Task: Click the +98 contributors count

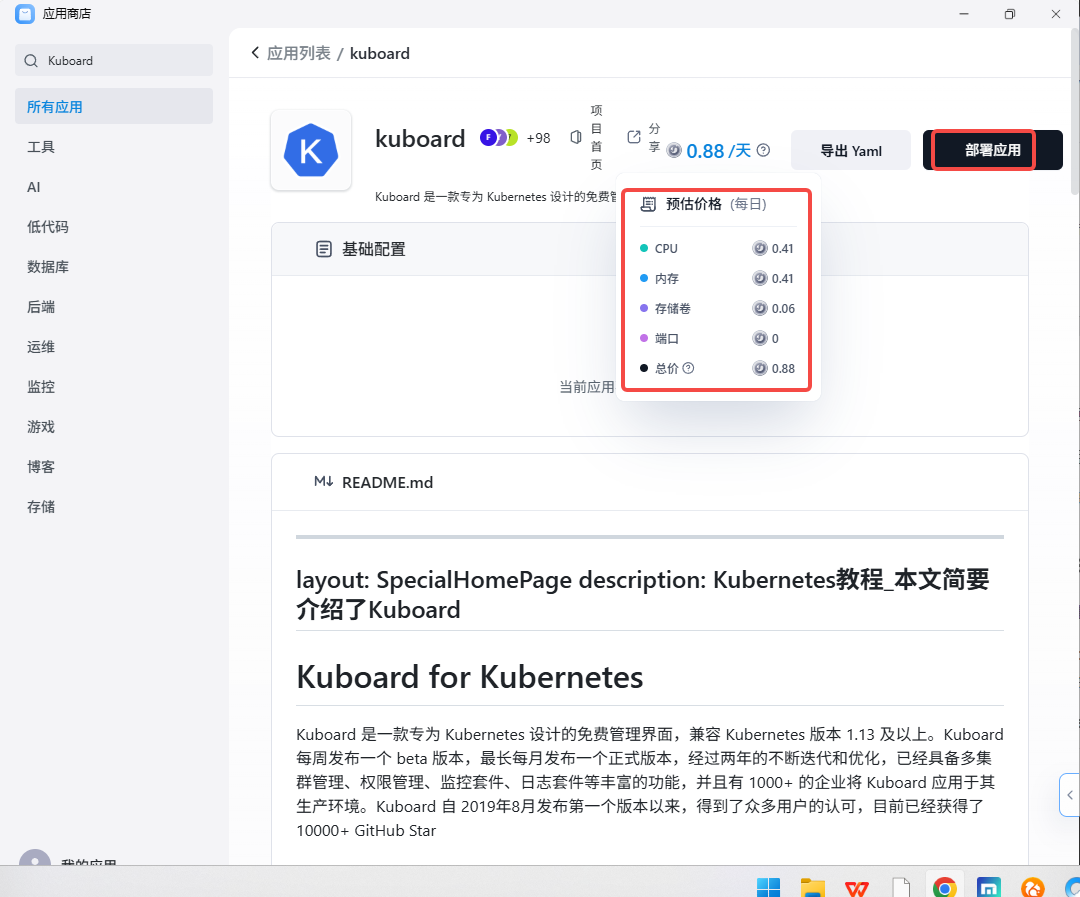Action: pos(539,138)
